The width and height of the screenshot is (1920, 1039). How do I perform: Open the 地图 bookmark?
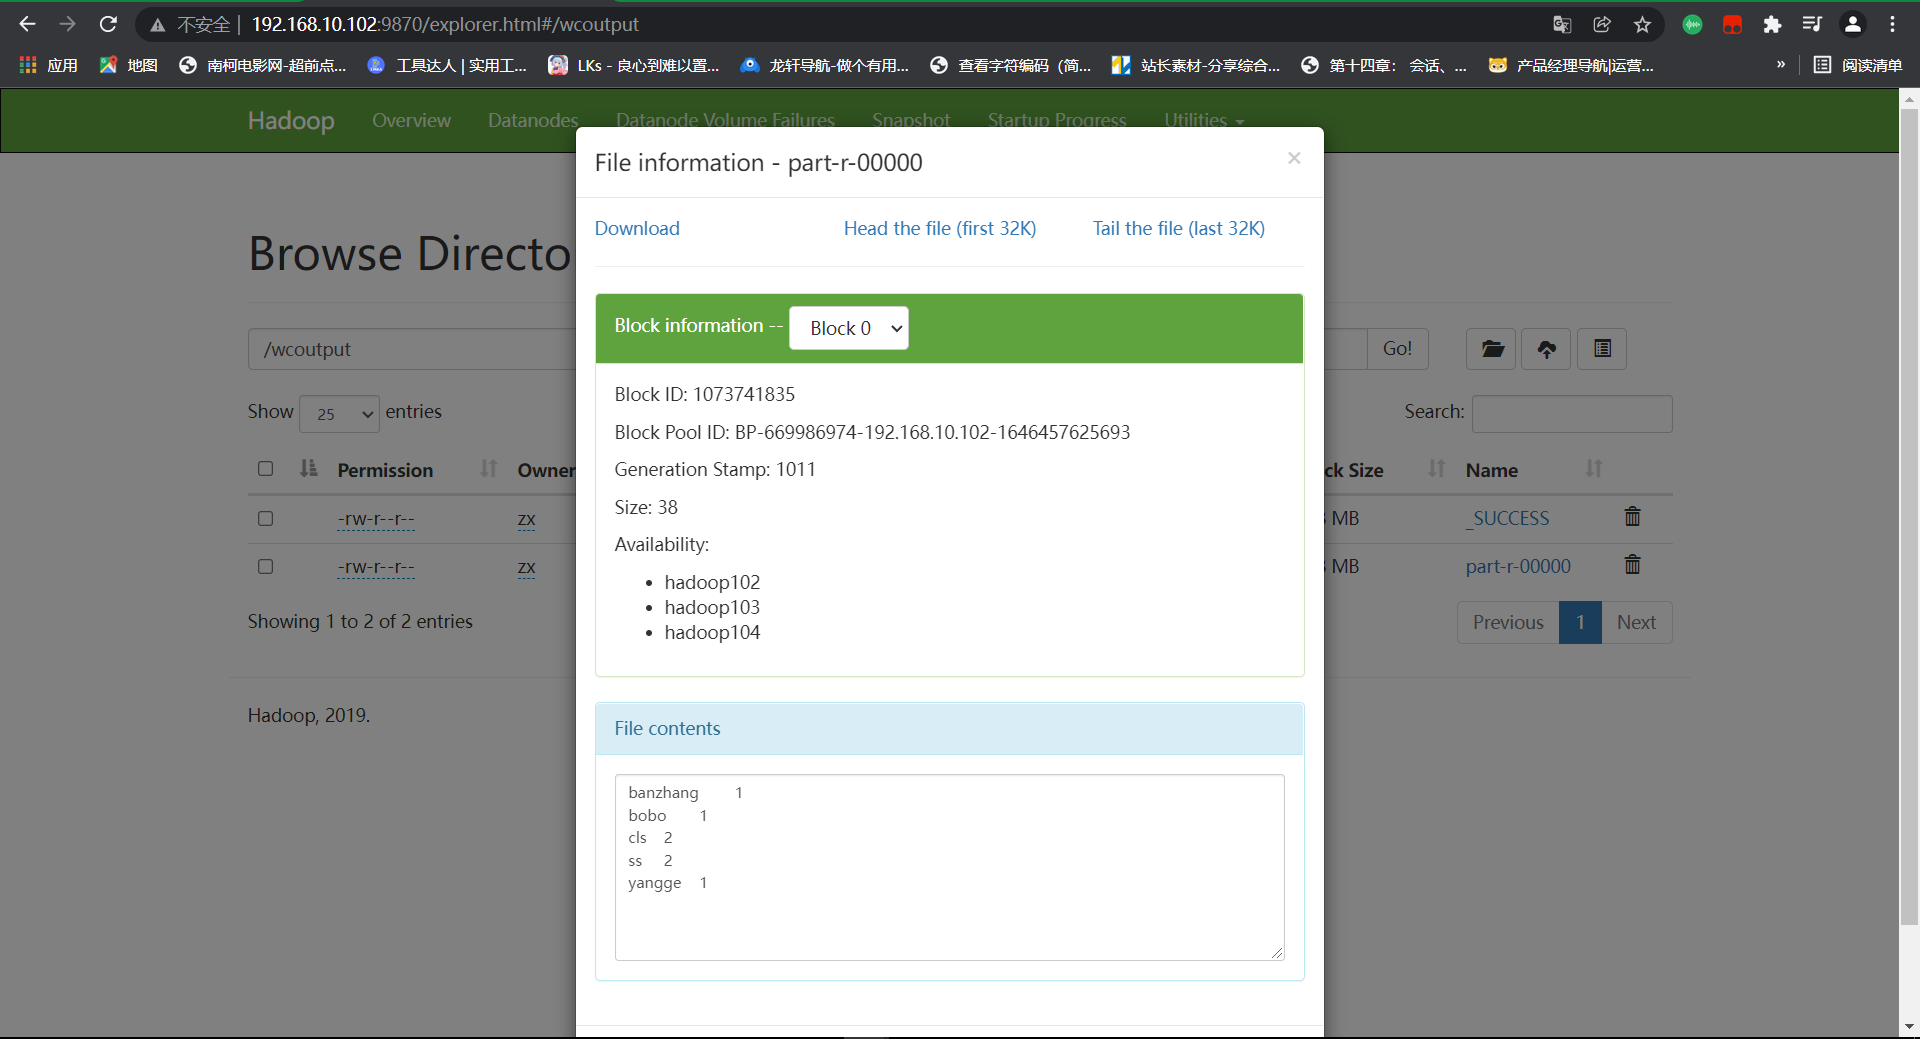[128, 65]
